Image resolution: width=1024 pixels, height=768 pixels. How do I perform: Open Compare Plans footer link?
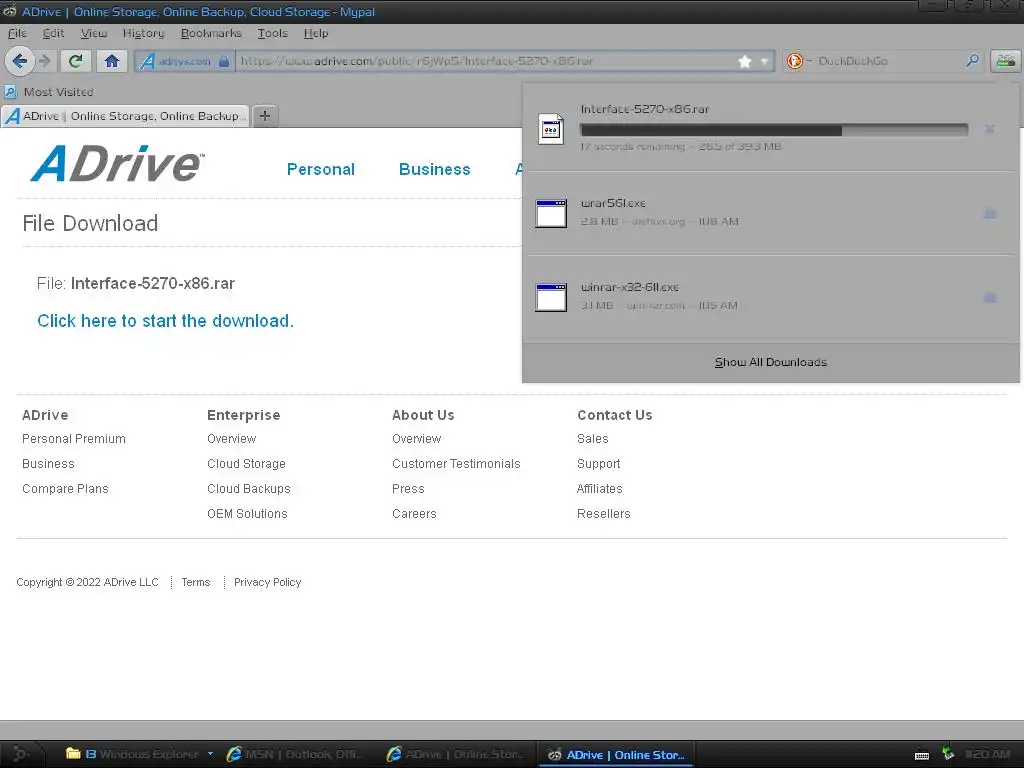pyautogui.click(x=65, y=488)
